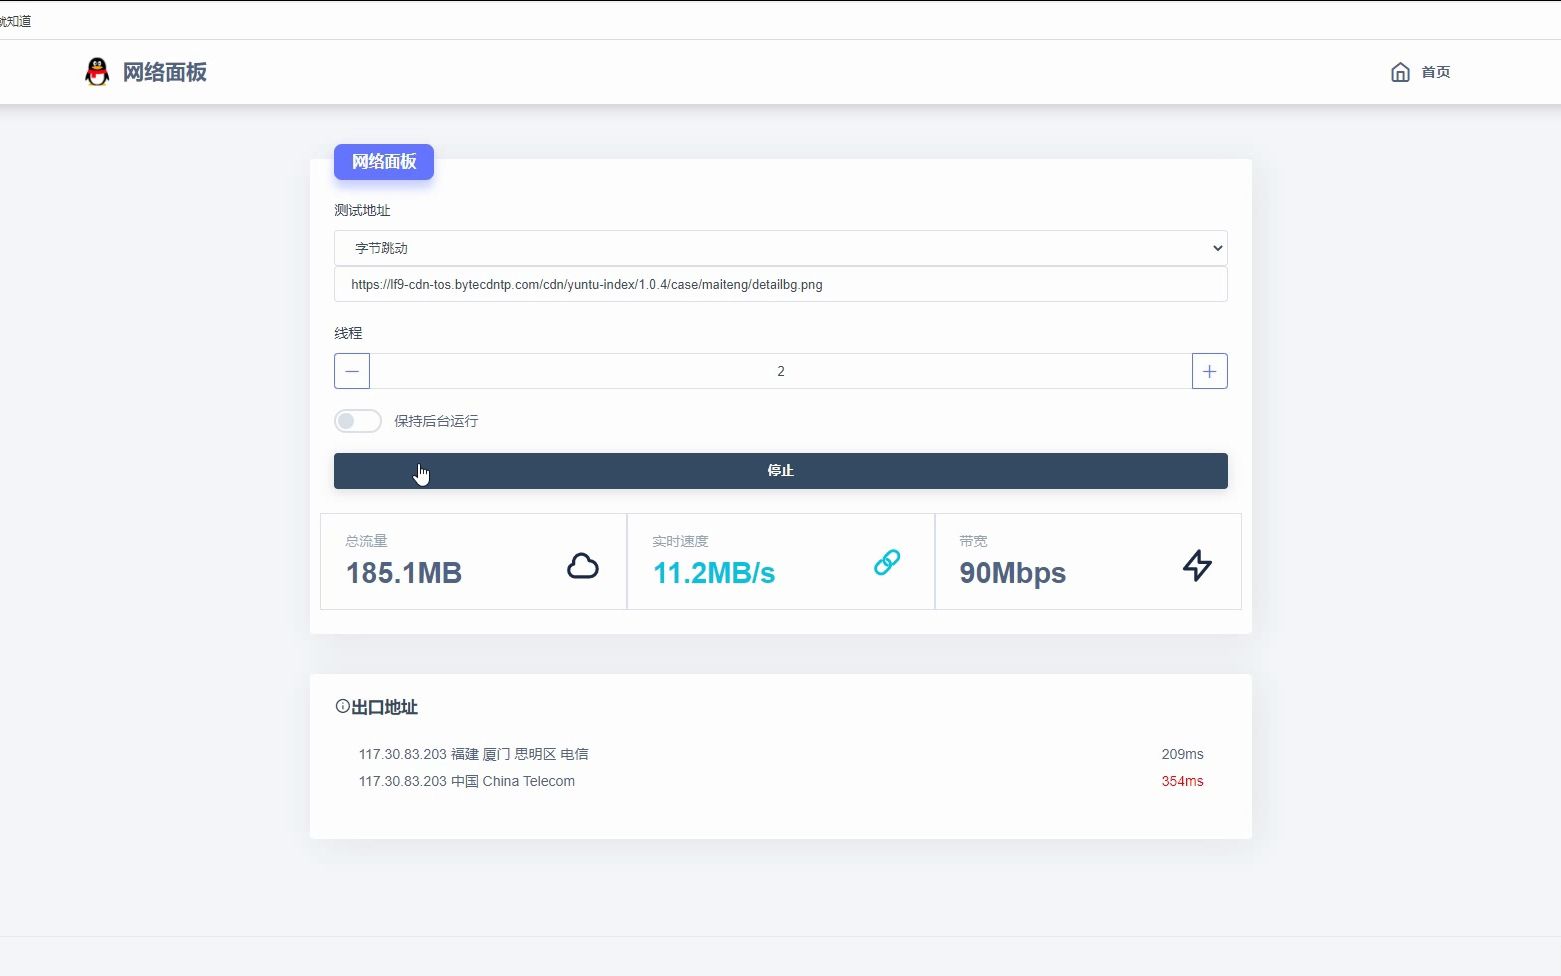Toggle the 保持后台运行 switch

point(358,421)
